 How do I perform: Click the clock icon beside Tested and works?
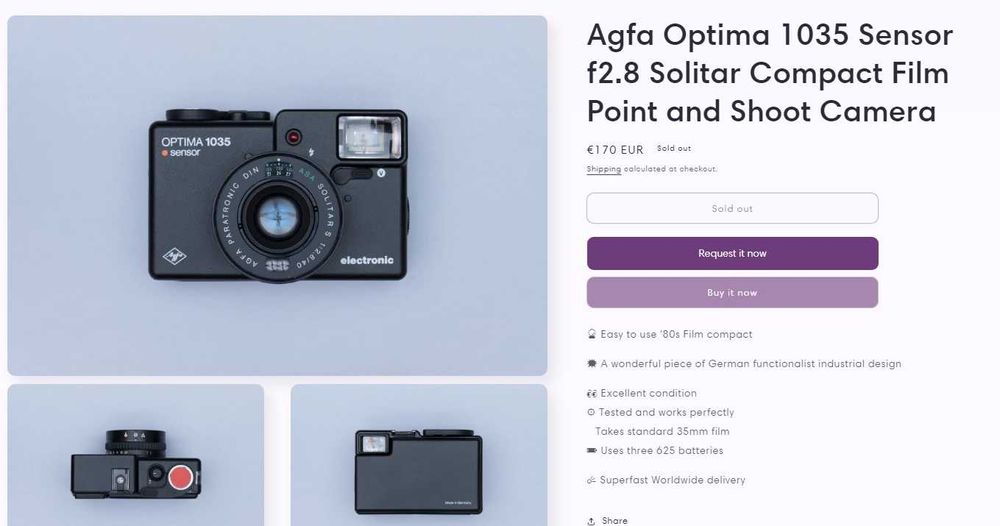(x=591, y=412)
